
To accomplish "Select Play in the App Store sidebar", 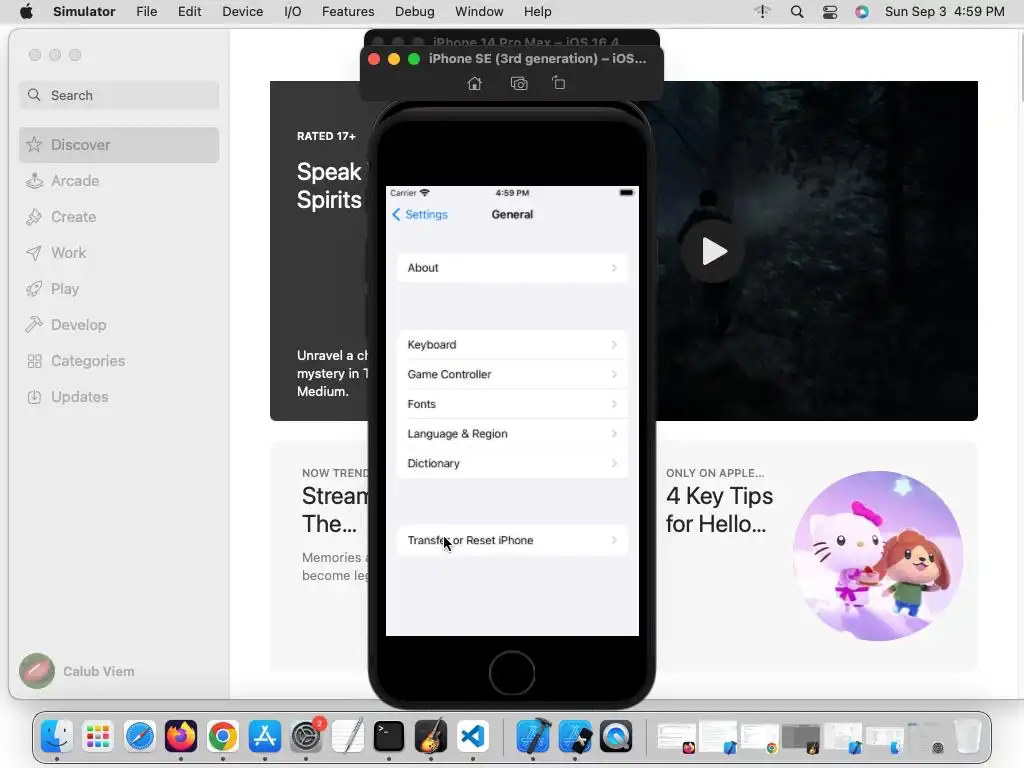I will coord(119,289).
